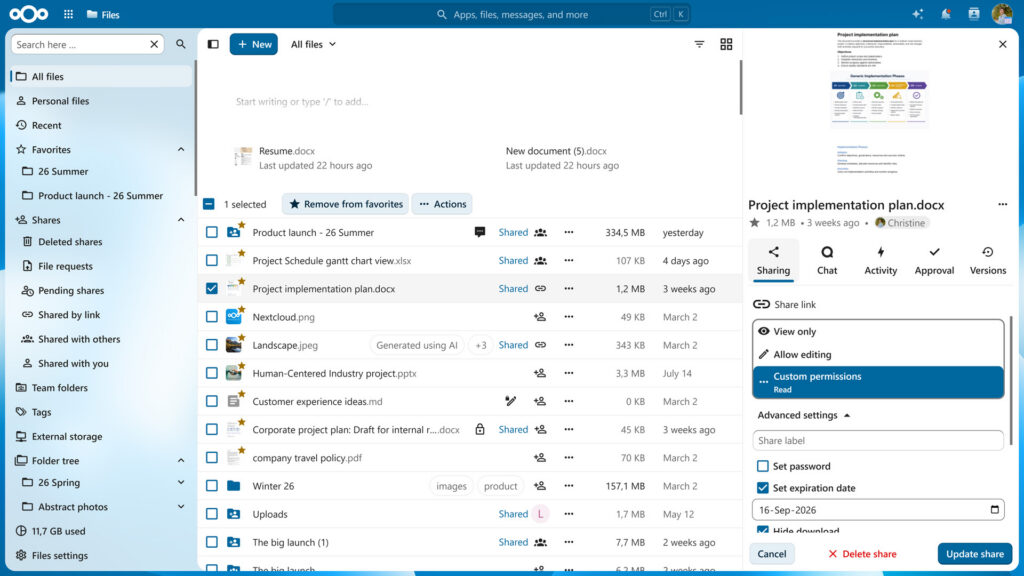Open the share link icon for Landscape.jpeg
The width and height of the screenshot is (1024, 576).
tap(541, 345)
